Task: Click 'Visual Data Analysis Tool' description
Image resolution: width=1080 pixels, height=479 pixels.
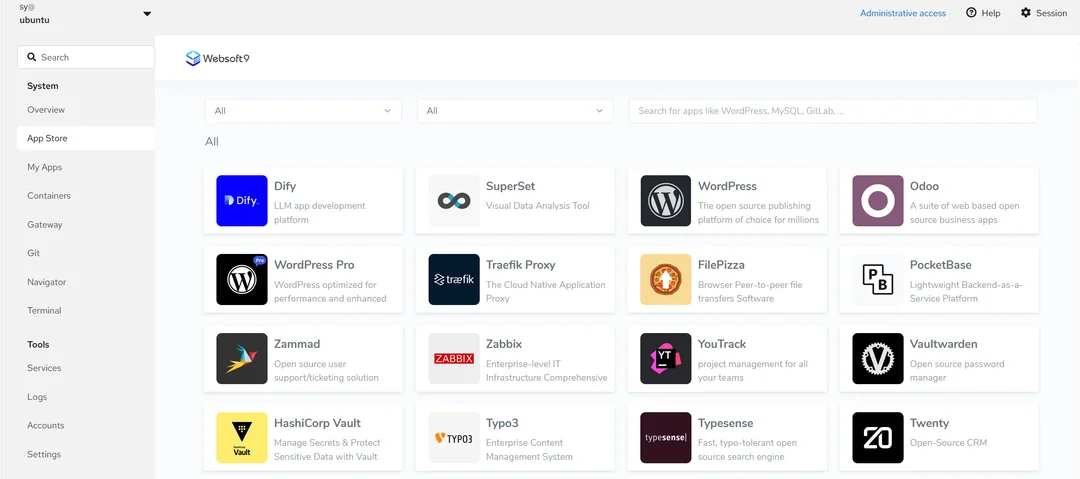Action: point(538,205)
